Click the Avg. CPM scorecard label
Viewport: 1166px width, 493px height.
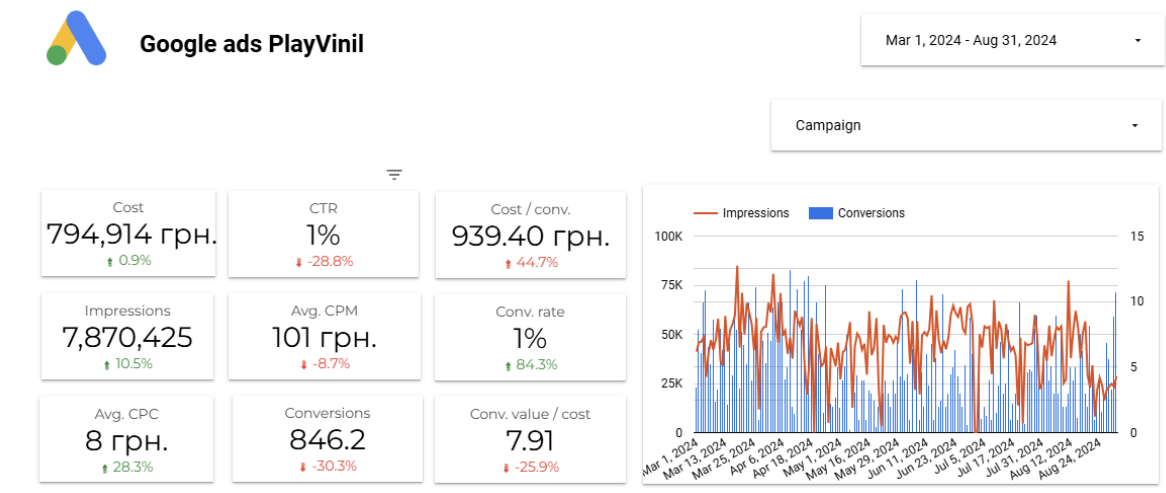tap(323, 312)
